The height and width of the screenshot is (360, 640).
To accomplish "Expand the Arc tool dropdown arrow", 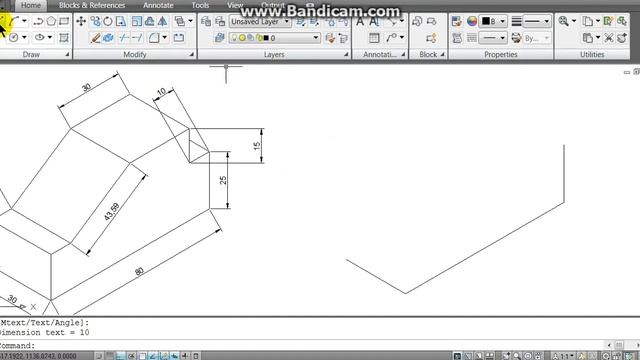I will tap(24, 21).
